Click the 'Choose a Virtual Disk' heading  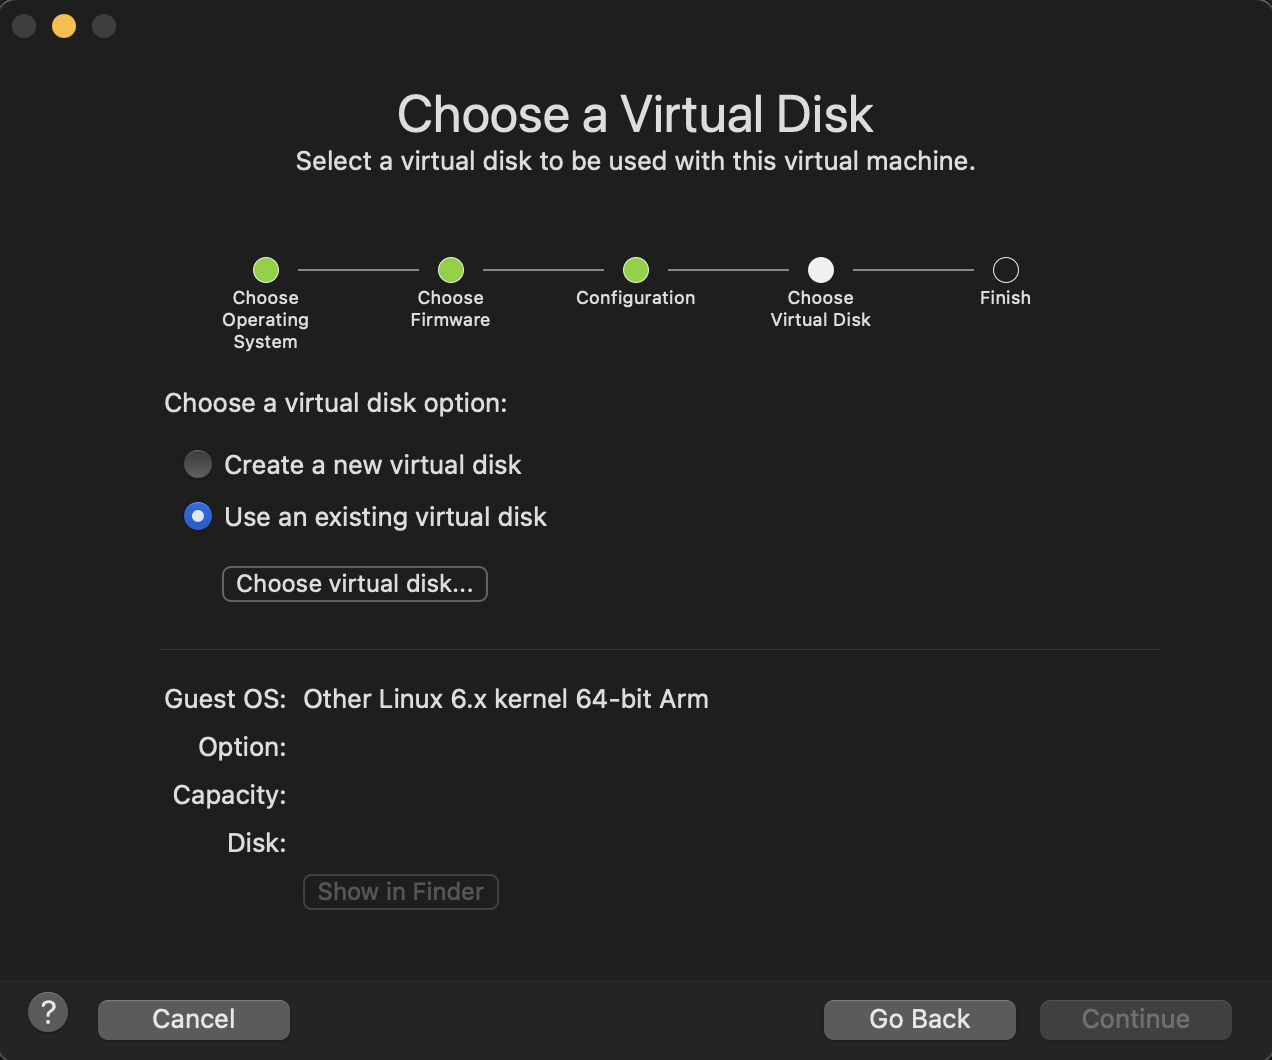(635, 114)
